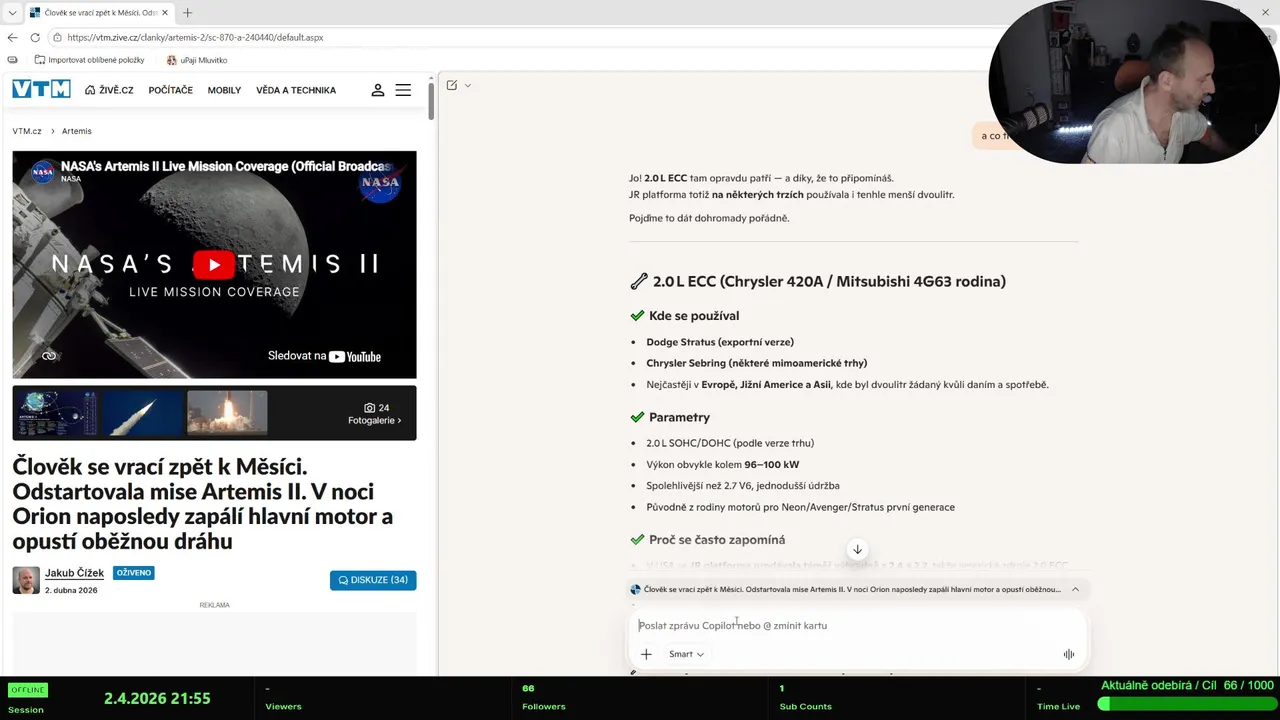Open the rocket launch gallery thumbnail
The height and width of the screenshot is (720, 1280).
(x=227, y=412)
